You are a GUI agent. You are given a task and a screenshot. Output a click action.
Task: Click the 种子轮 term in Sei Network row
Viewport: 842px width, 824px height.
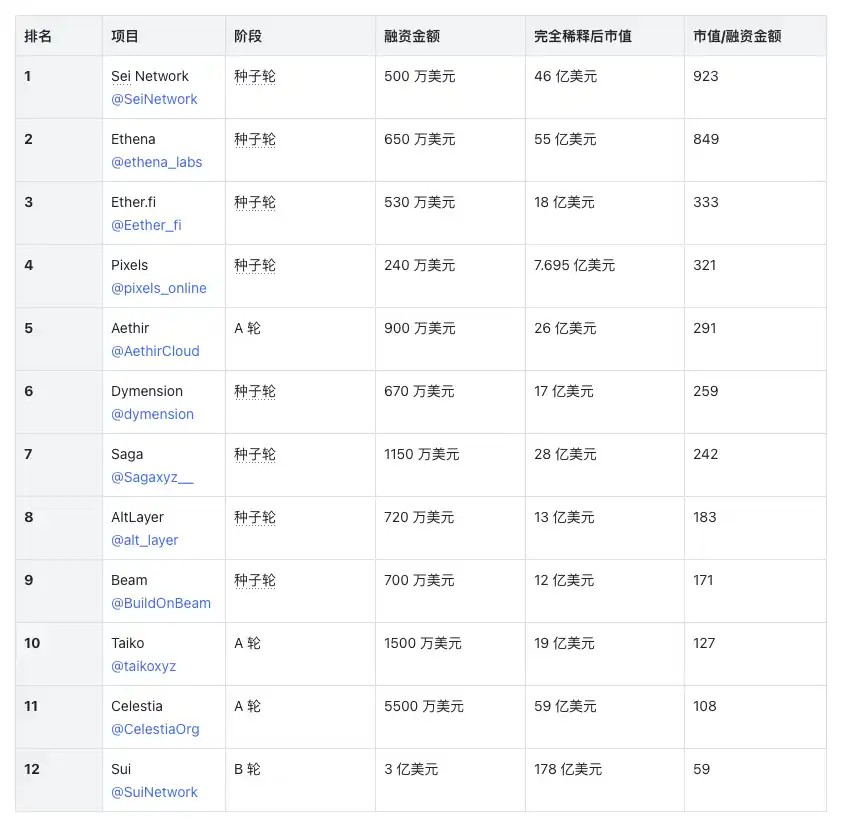(x=254, y=76)
